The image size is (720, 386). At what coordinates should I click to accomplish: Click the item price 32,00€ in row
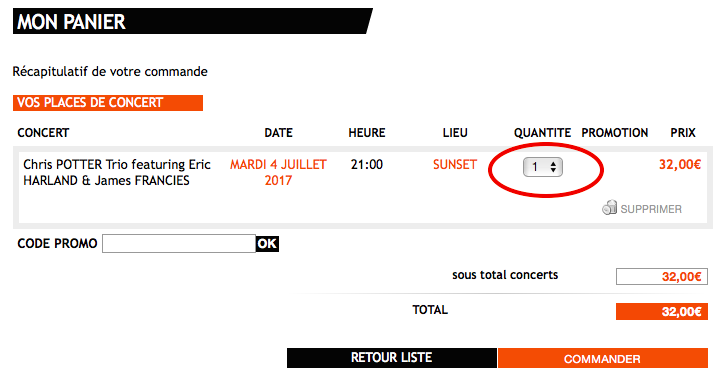tap(680, 164)
